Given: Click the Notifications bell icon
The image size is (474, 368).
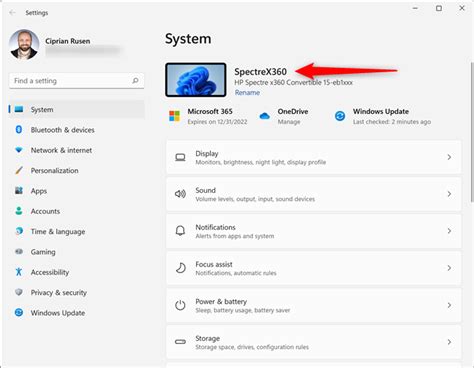Looking at the screenshot, I should click(x=180, y=231).
